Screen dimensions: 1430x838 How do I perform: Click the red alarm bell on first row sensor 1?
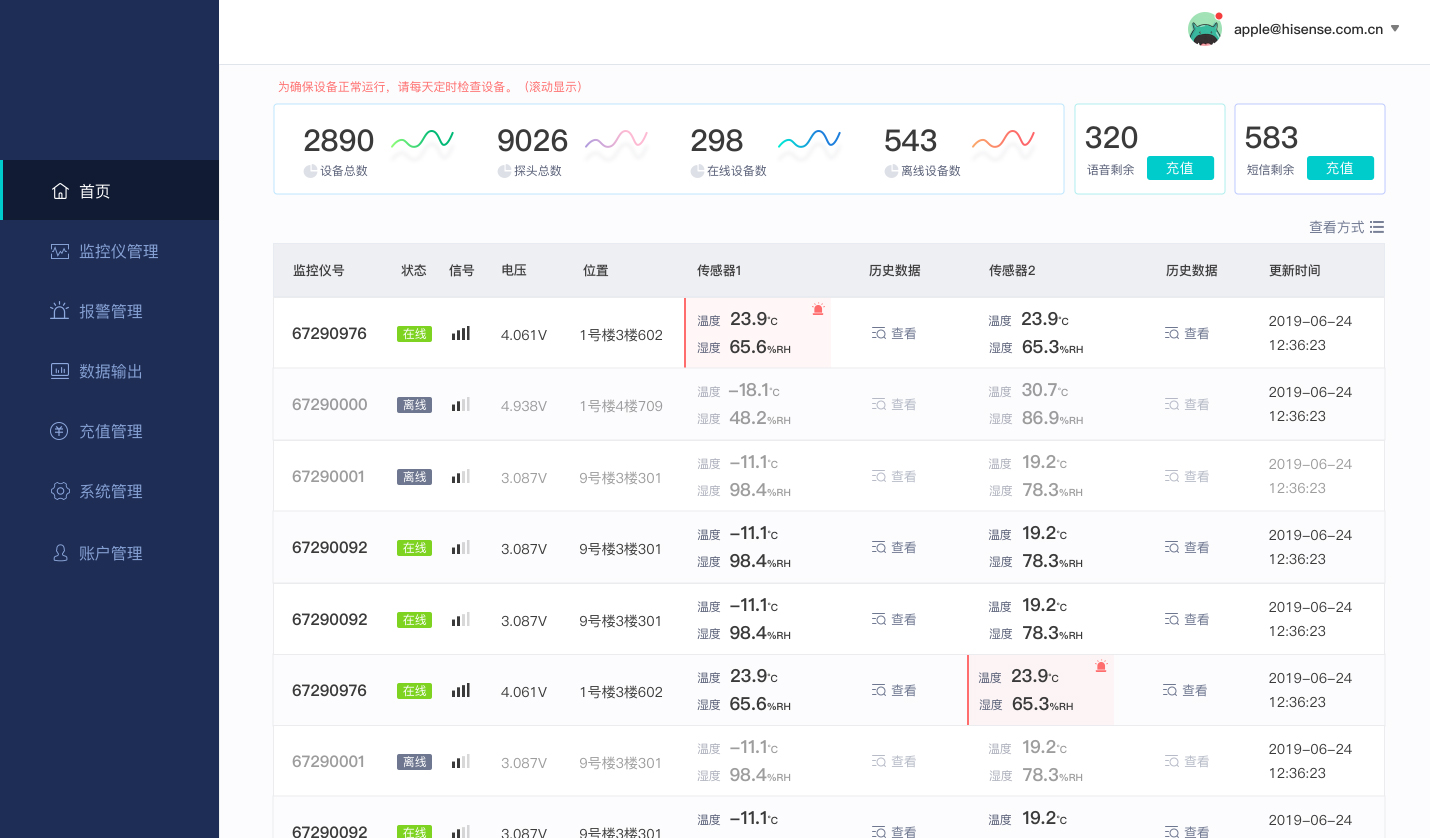click(x=818, y=310)
